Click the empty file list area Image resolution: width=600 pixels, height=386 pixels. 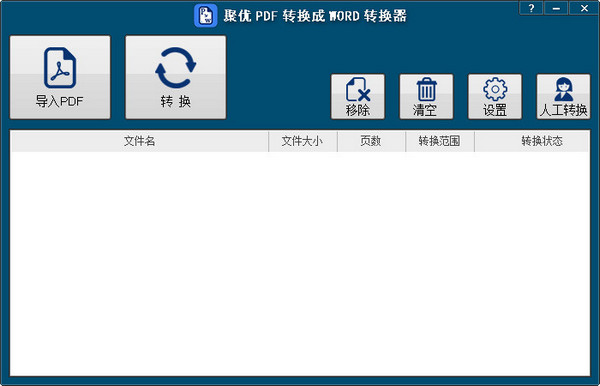click(x=300, y=263)
